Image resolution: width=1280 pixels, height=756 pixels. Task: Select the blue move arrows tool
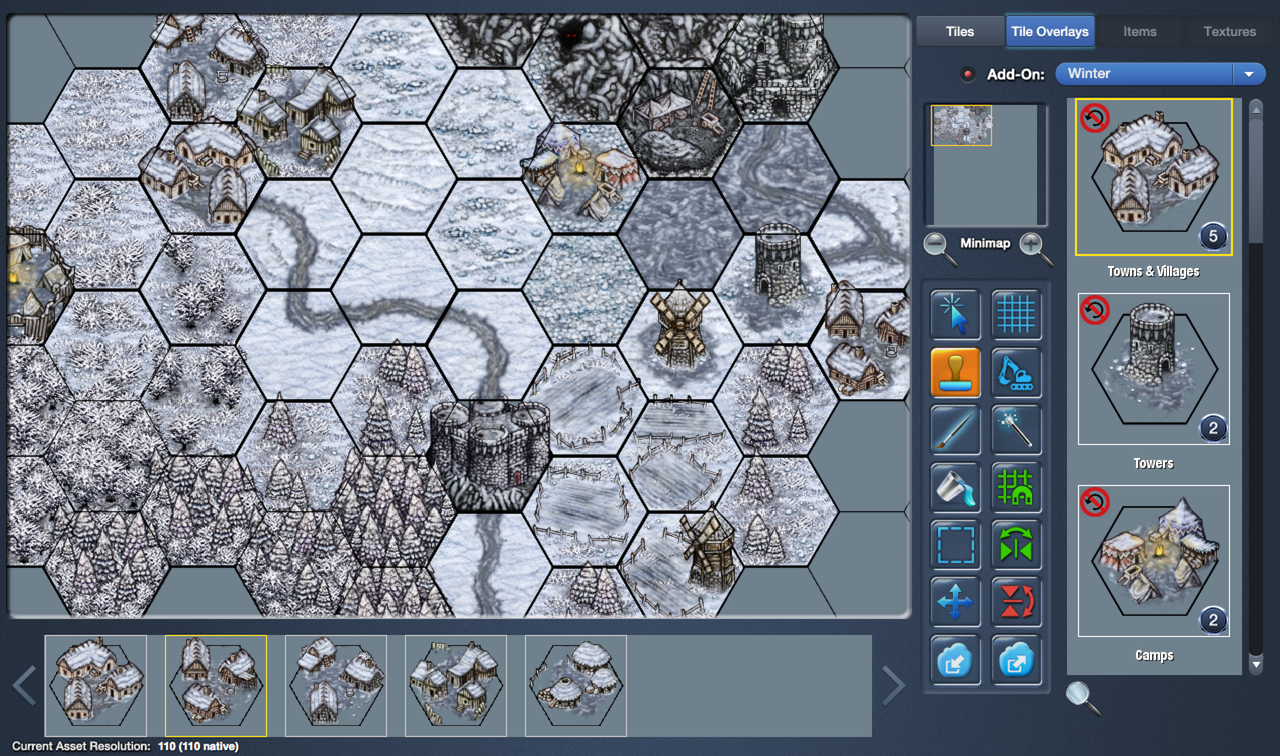click(x=955, y=603)
